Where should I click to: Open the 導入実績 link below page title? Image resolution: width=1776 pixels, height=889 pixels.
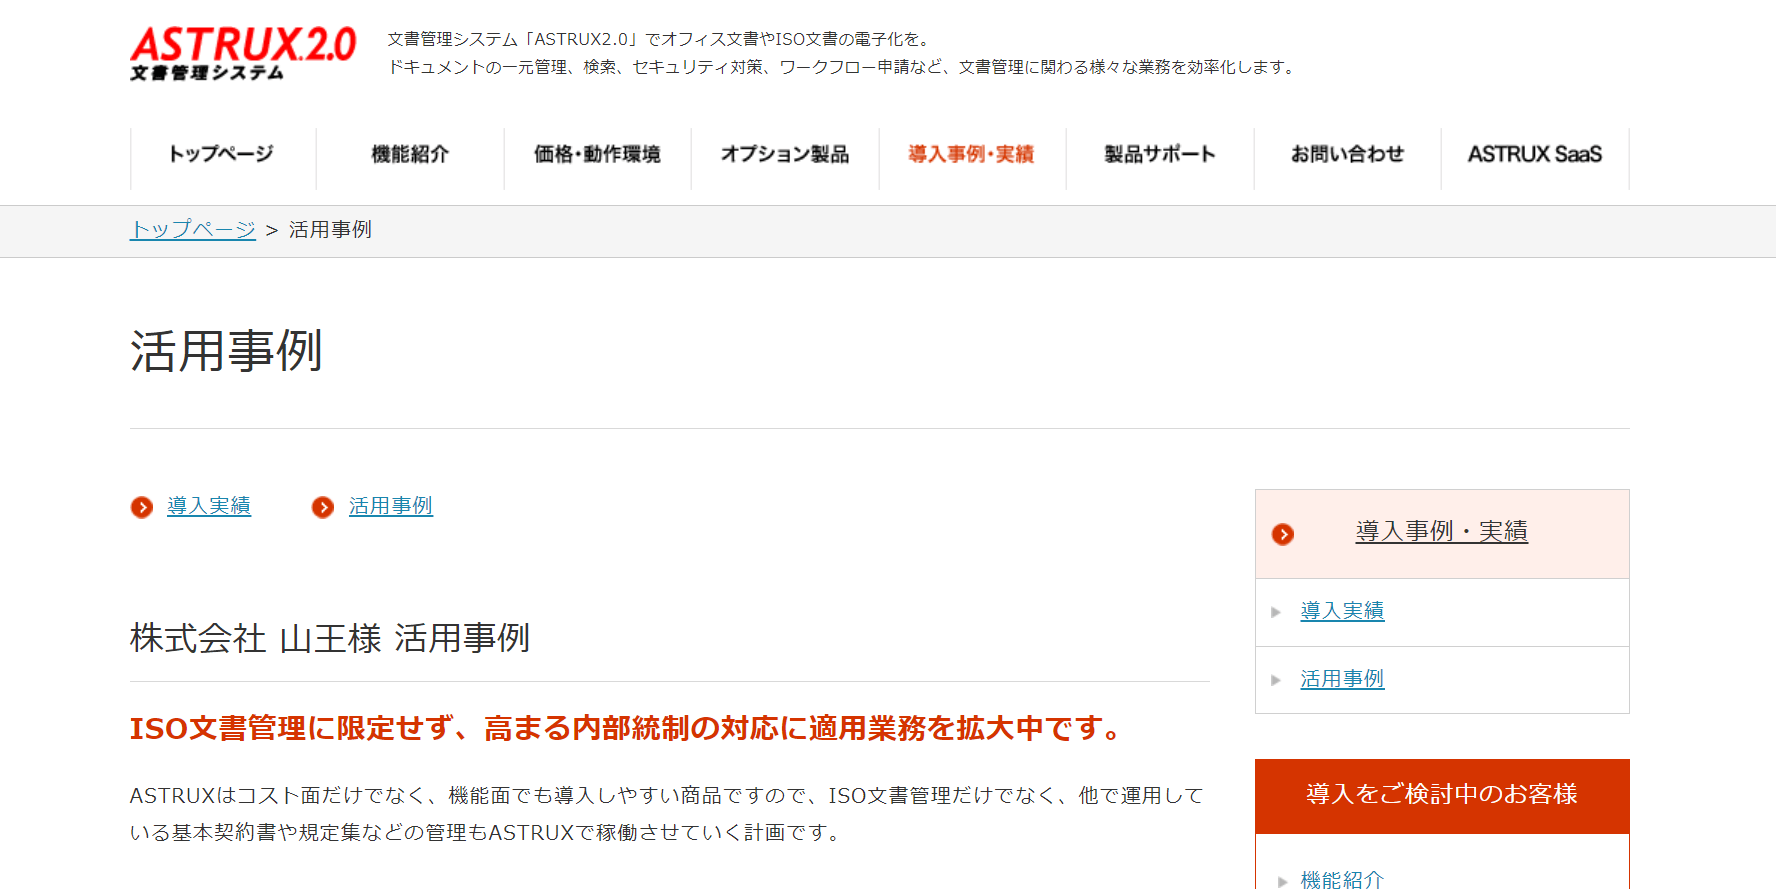209,507
